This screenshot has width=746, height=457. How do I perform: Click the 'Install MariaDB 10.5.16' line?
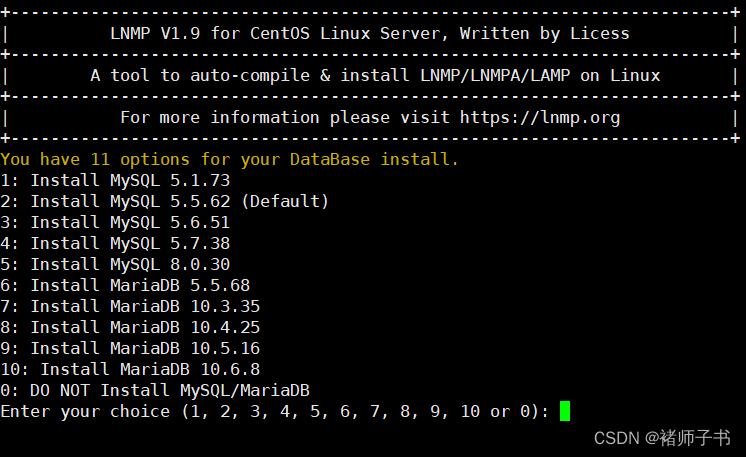coord(130,348)
